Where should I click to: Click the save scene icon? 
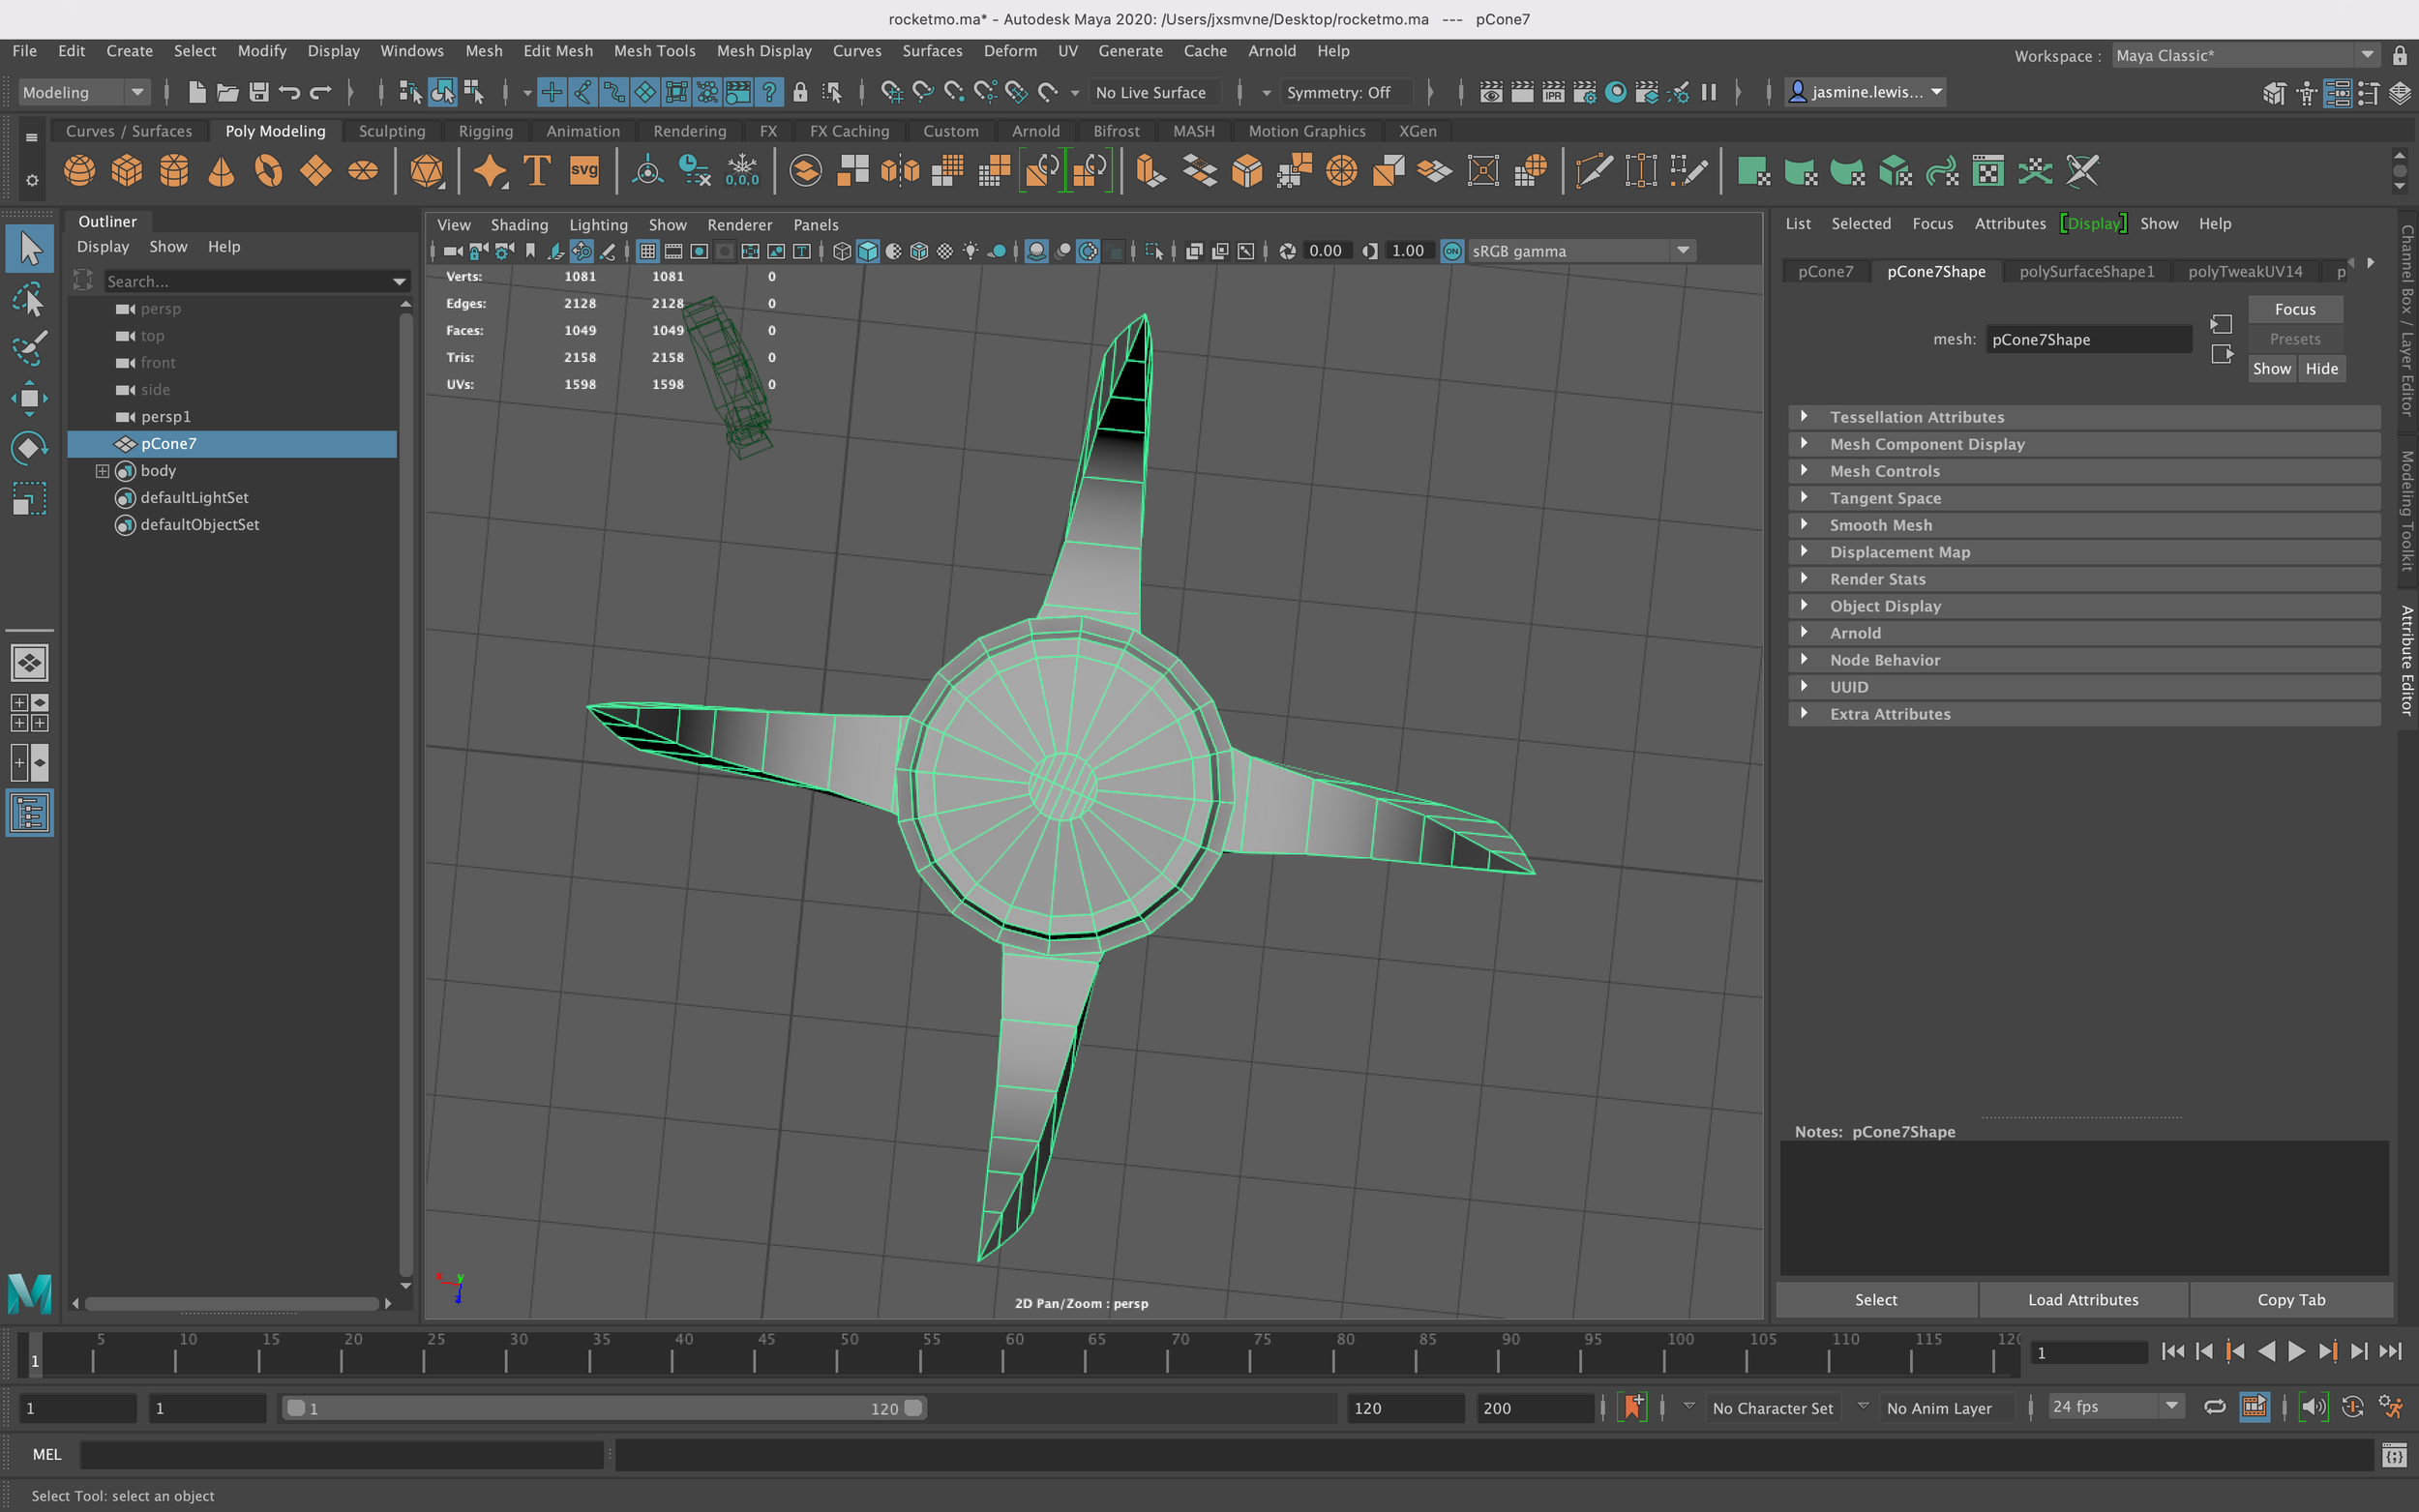point(259,92)
